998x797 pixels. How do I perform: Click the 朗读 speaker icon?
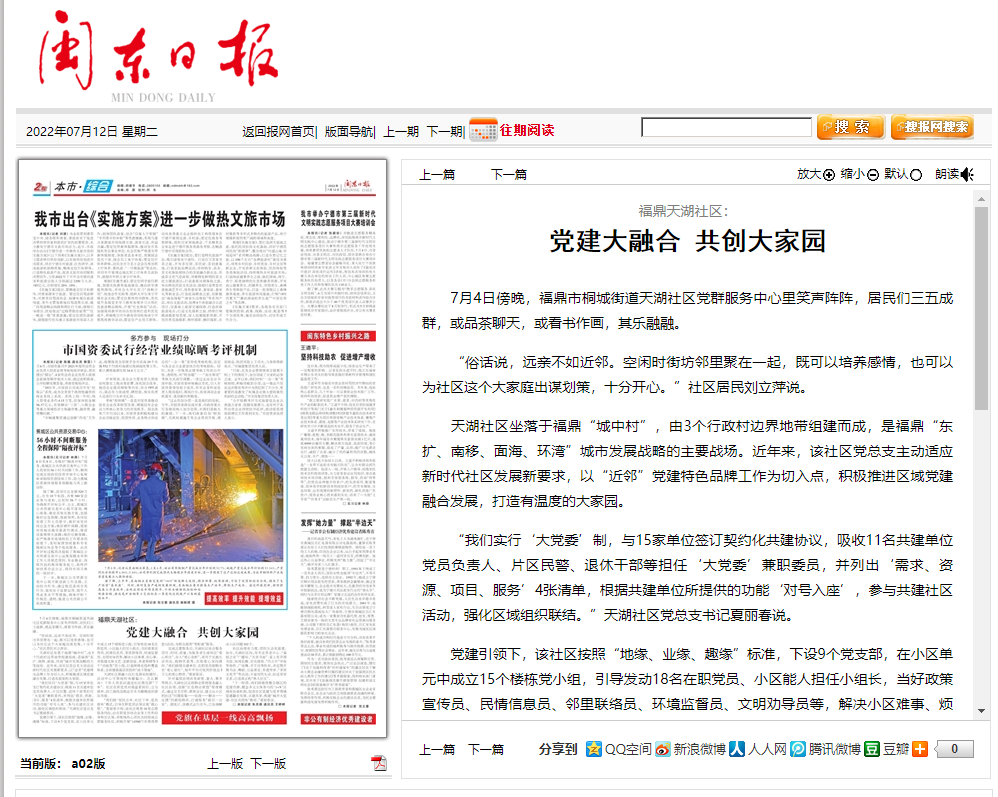(967, 174)
